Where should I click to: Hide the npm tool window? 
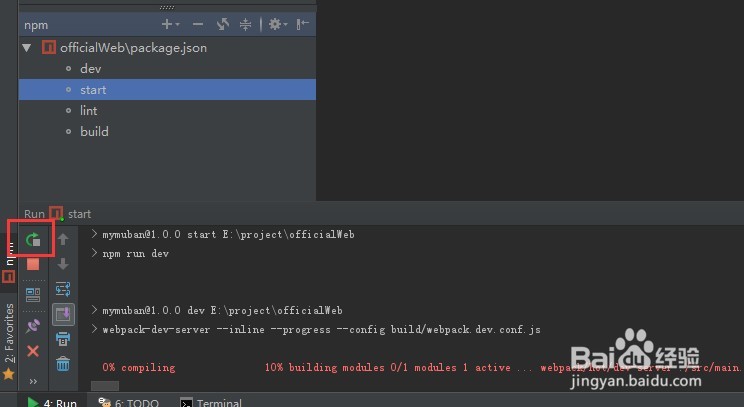click(x=302, y=24)
